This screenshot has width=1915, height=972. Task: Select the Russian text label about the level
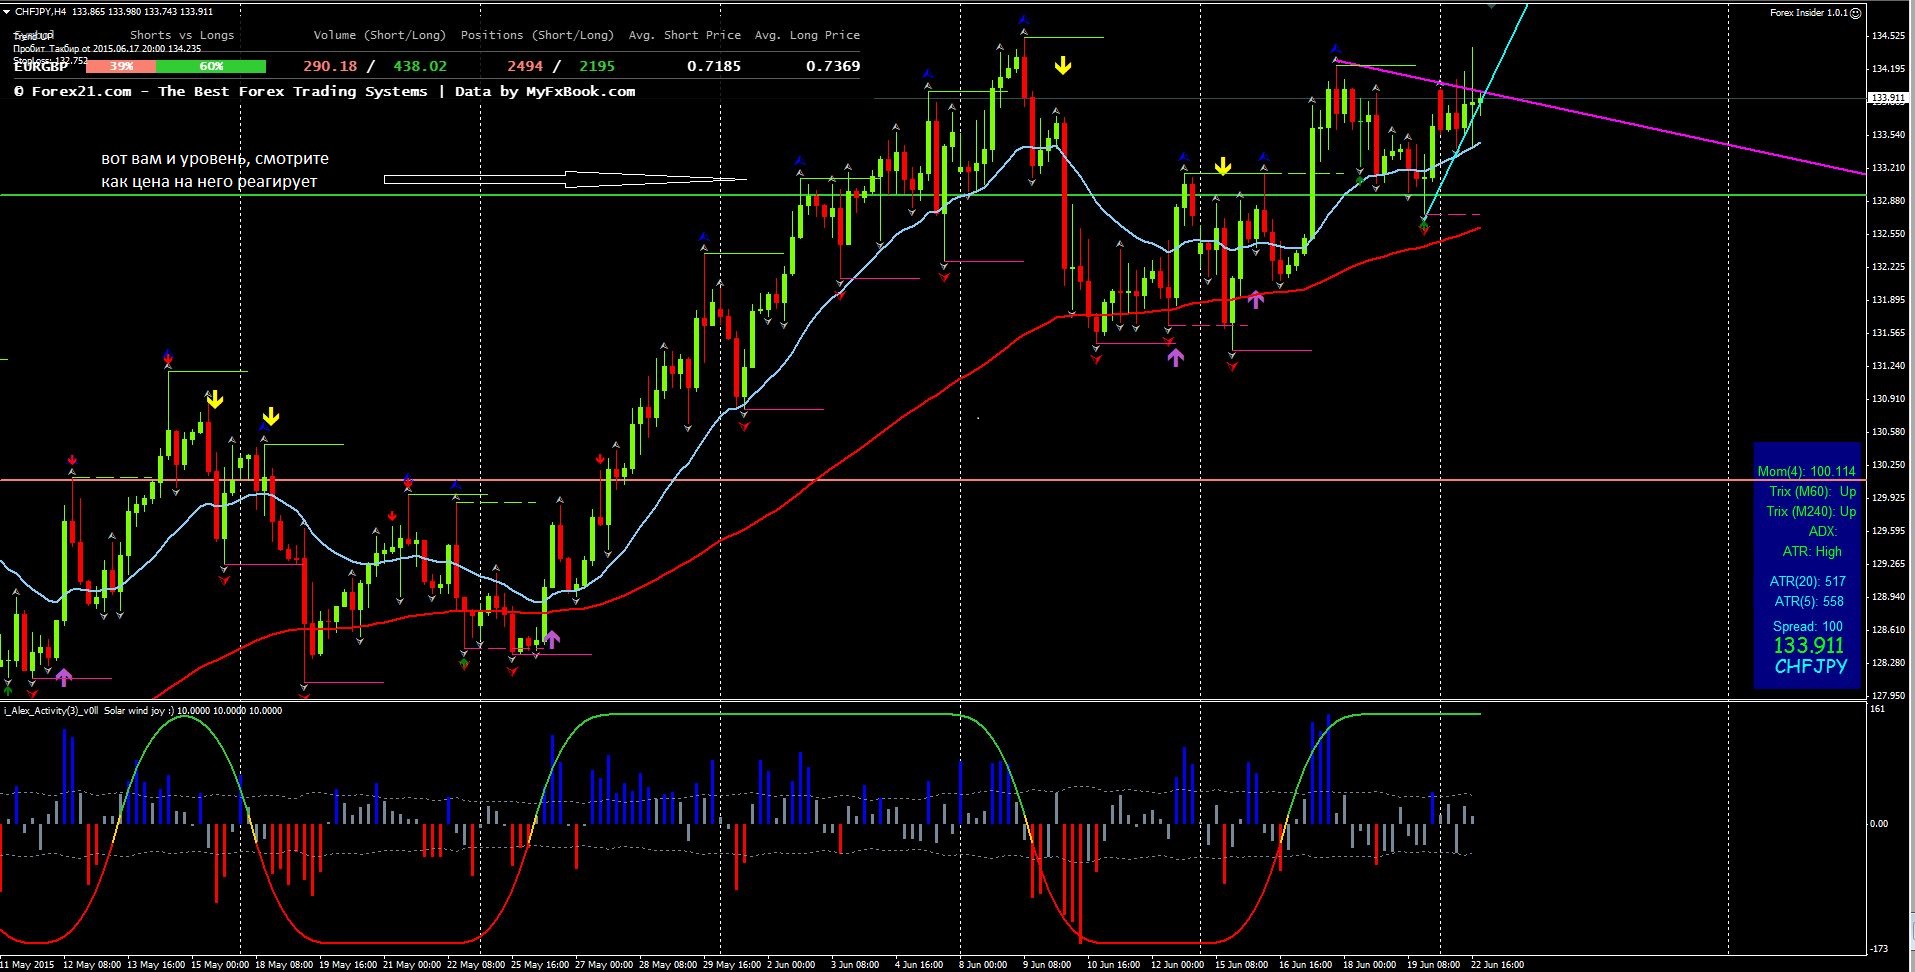[215, 170]
